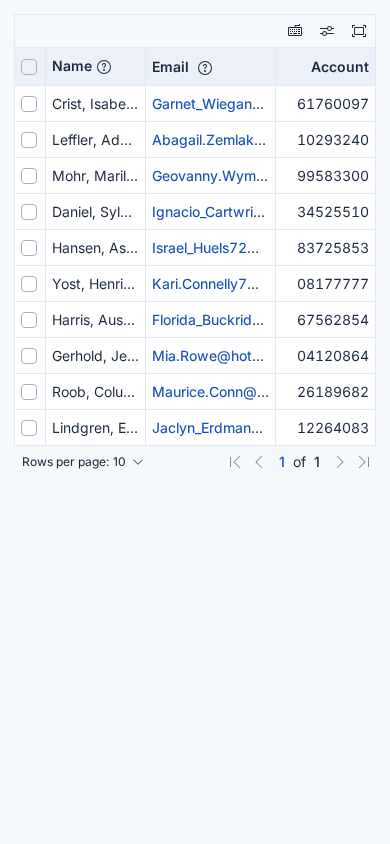Viewport: 390px width, 844px height.
Task: Open the display settings sliders icon
Action: click(327, 31)
